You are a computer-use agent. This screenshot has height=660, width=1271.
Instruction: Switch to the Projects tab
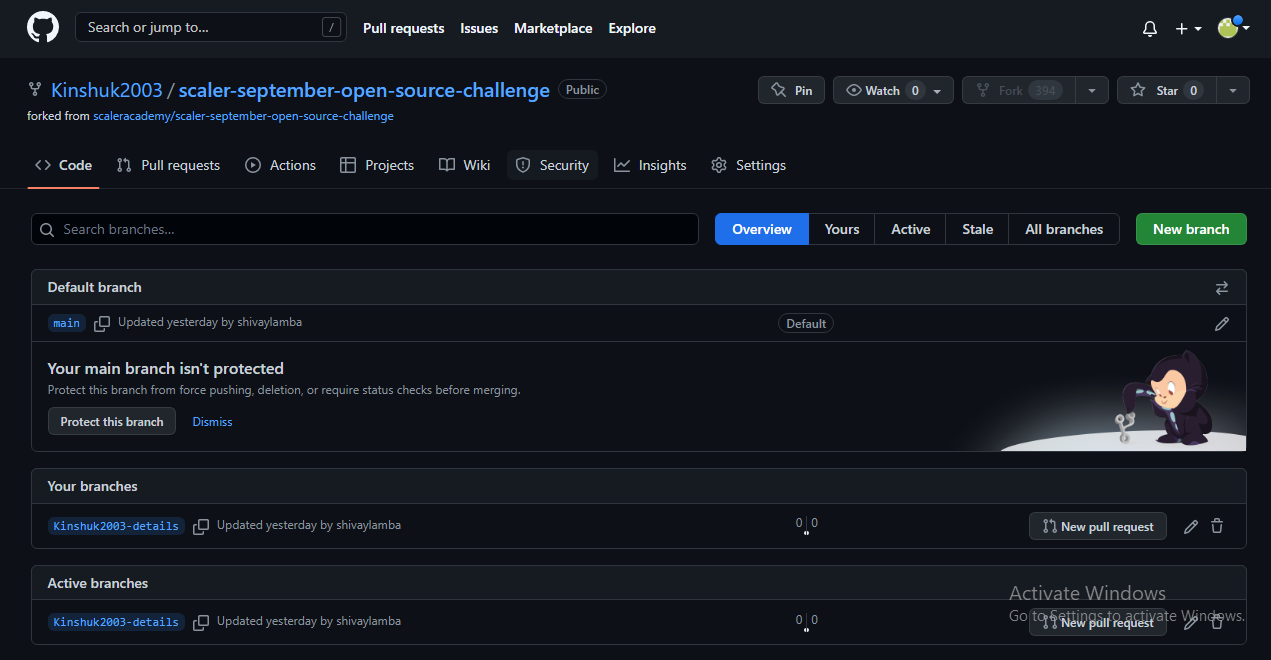(x=377, y=165)
